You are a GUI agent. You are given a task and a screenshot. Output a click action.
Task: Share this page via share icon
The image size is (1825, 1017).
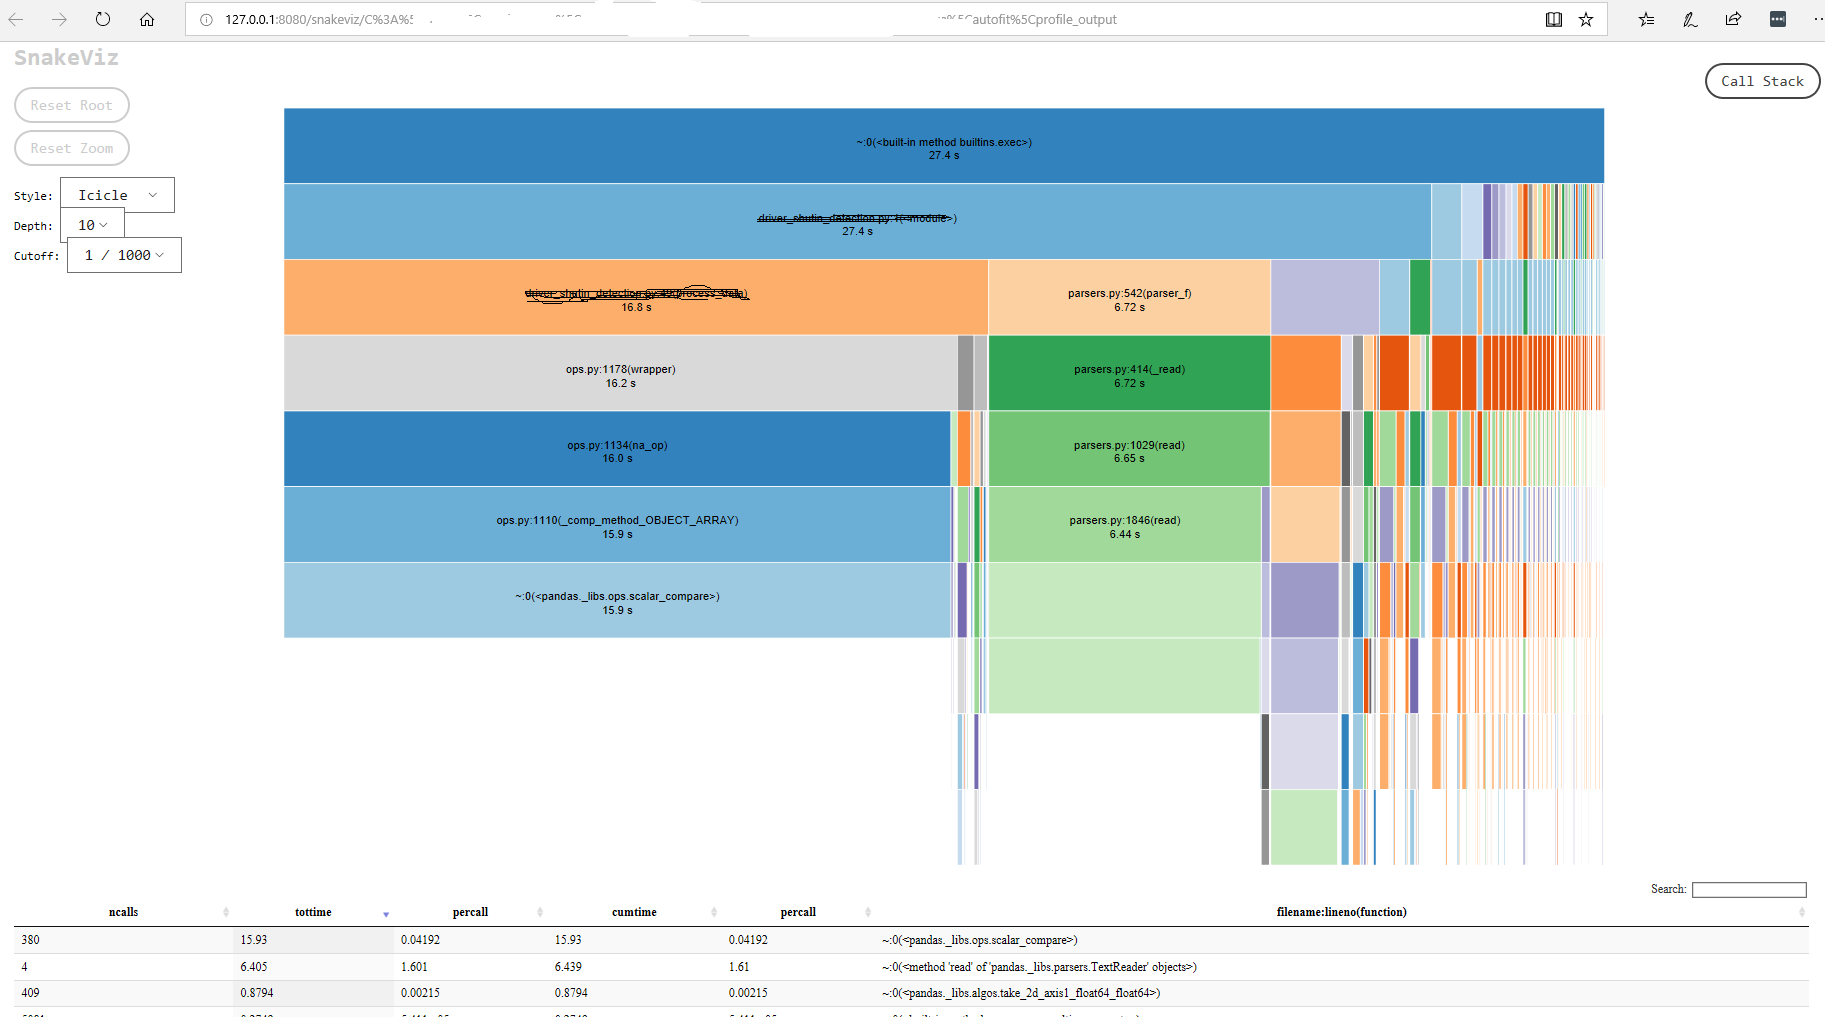click(1733, 19)
